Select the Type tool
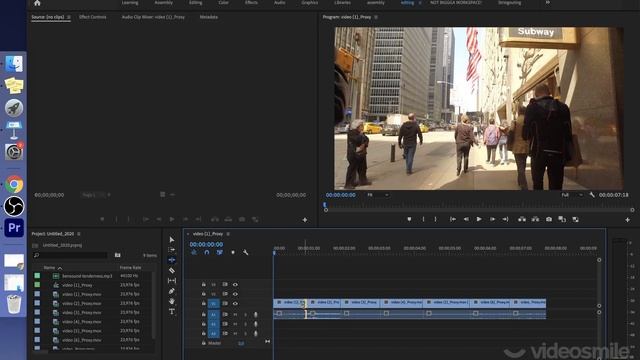 point(172,311)
